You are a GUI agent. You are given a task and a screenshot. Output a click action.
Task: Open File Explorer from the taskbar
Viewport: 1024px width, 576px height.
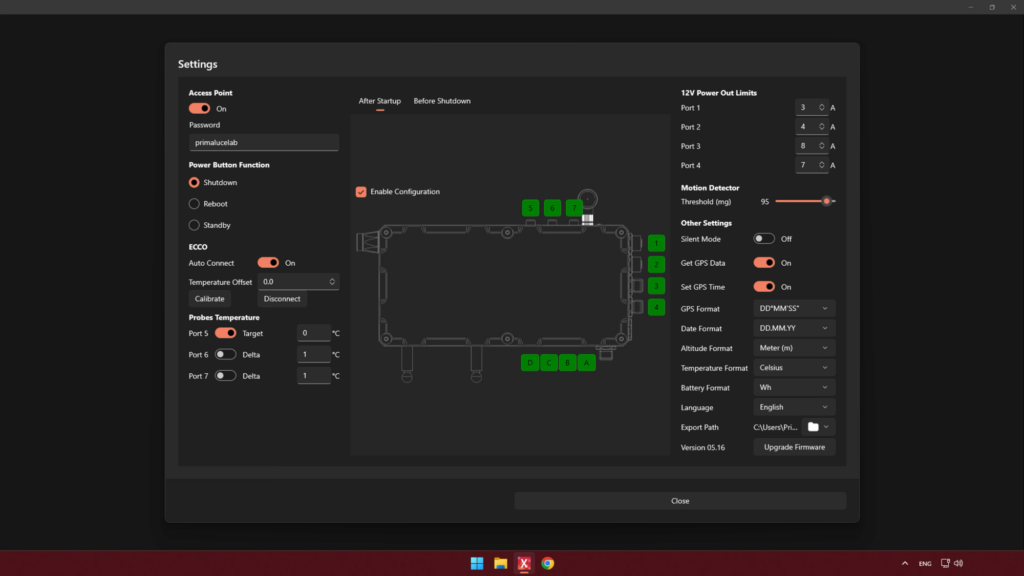[x=500, y=563]
